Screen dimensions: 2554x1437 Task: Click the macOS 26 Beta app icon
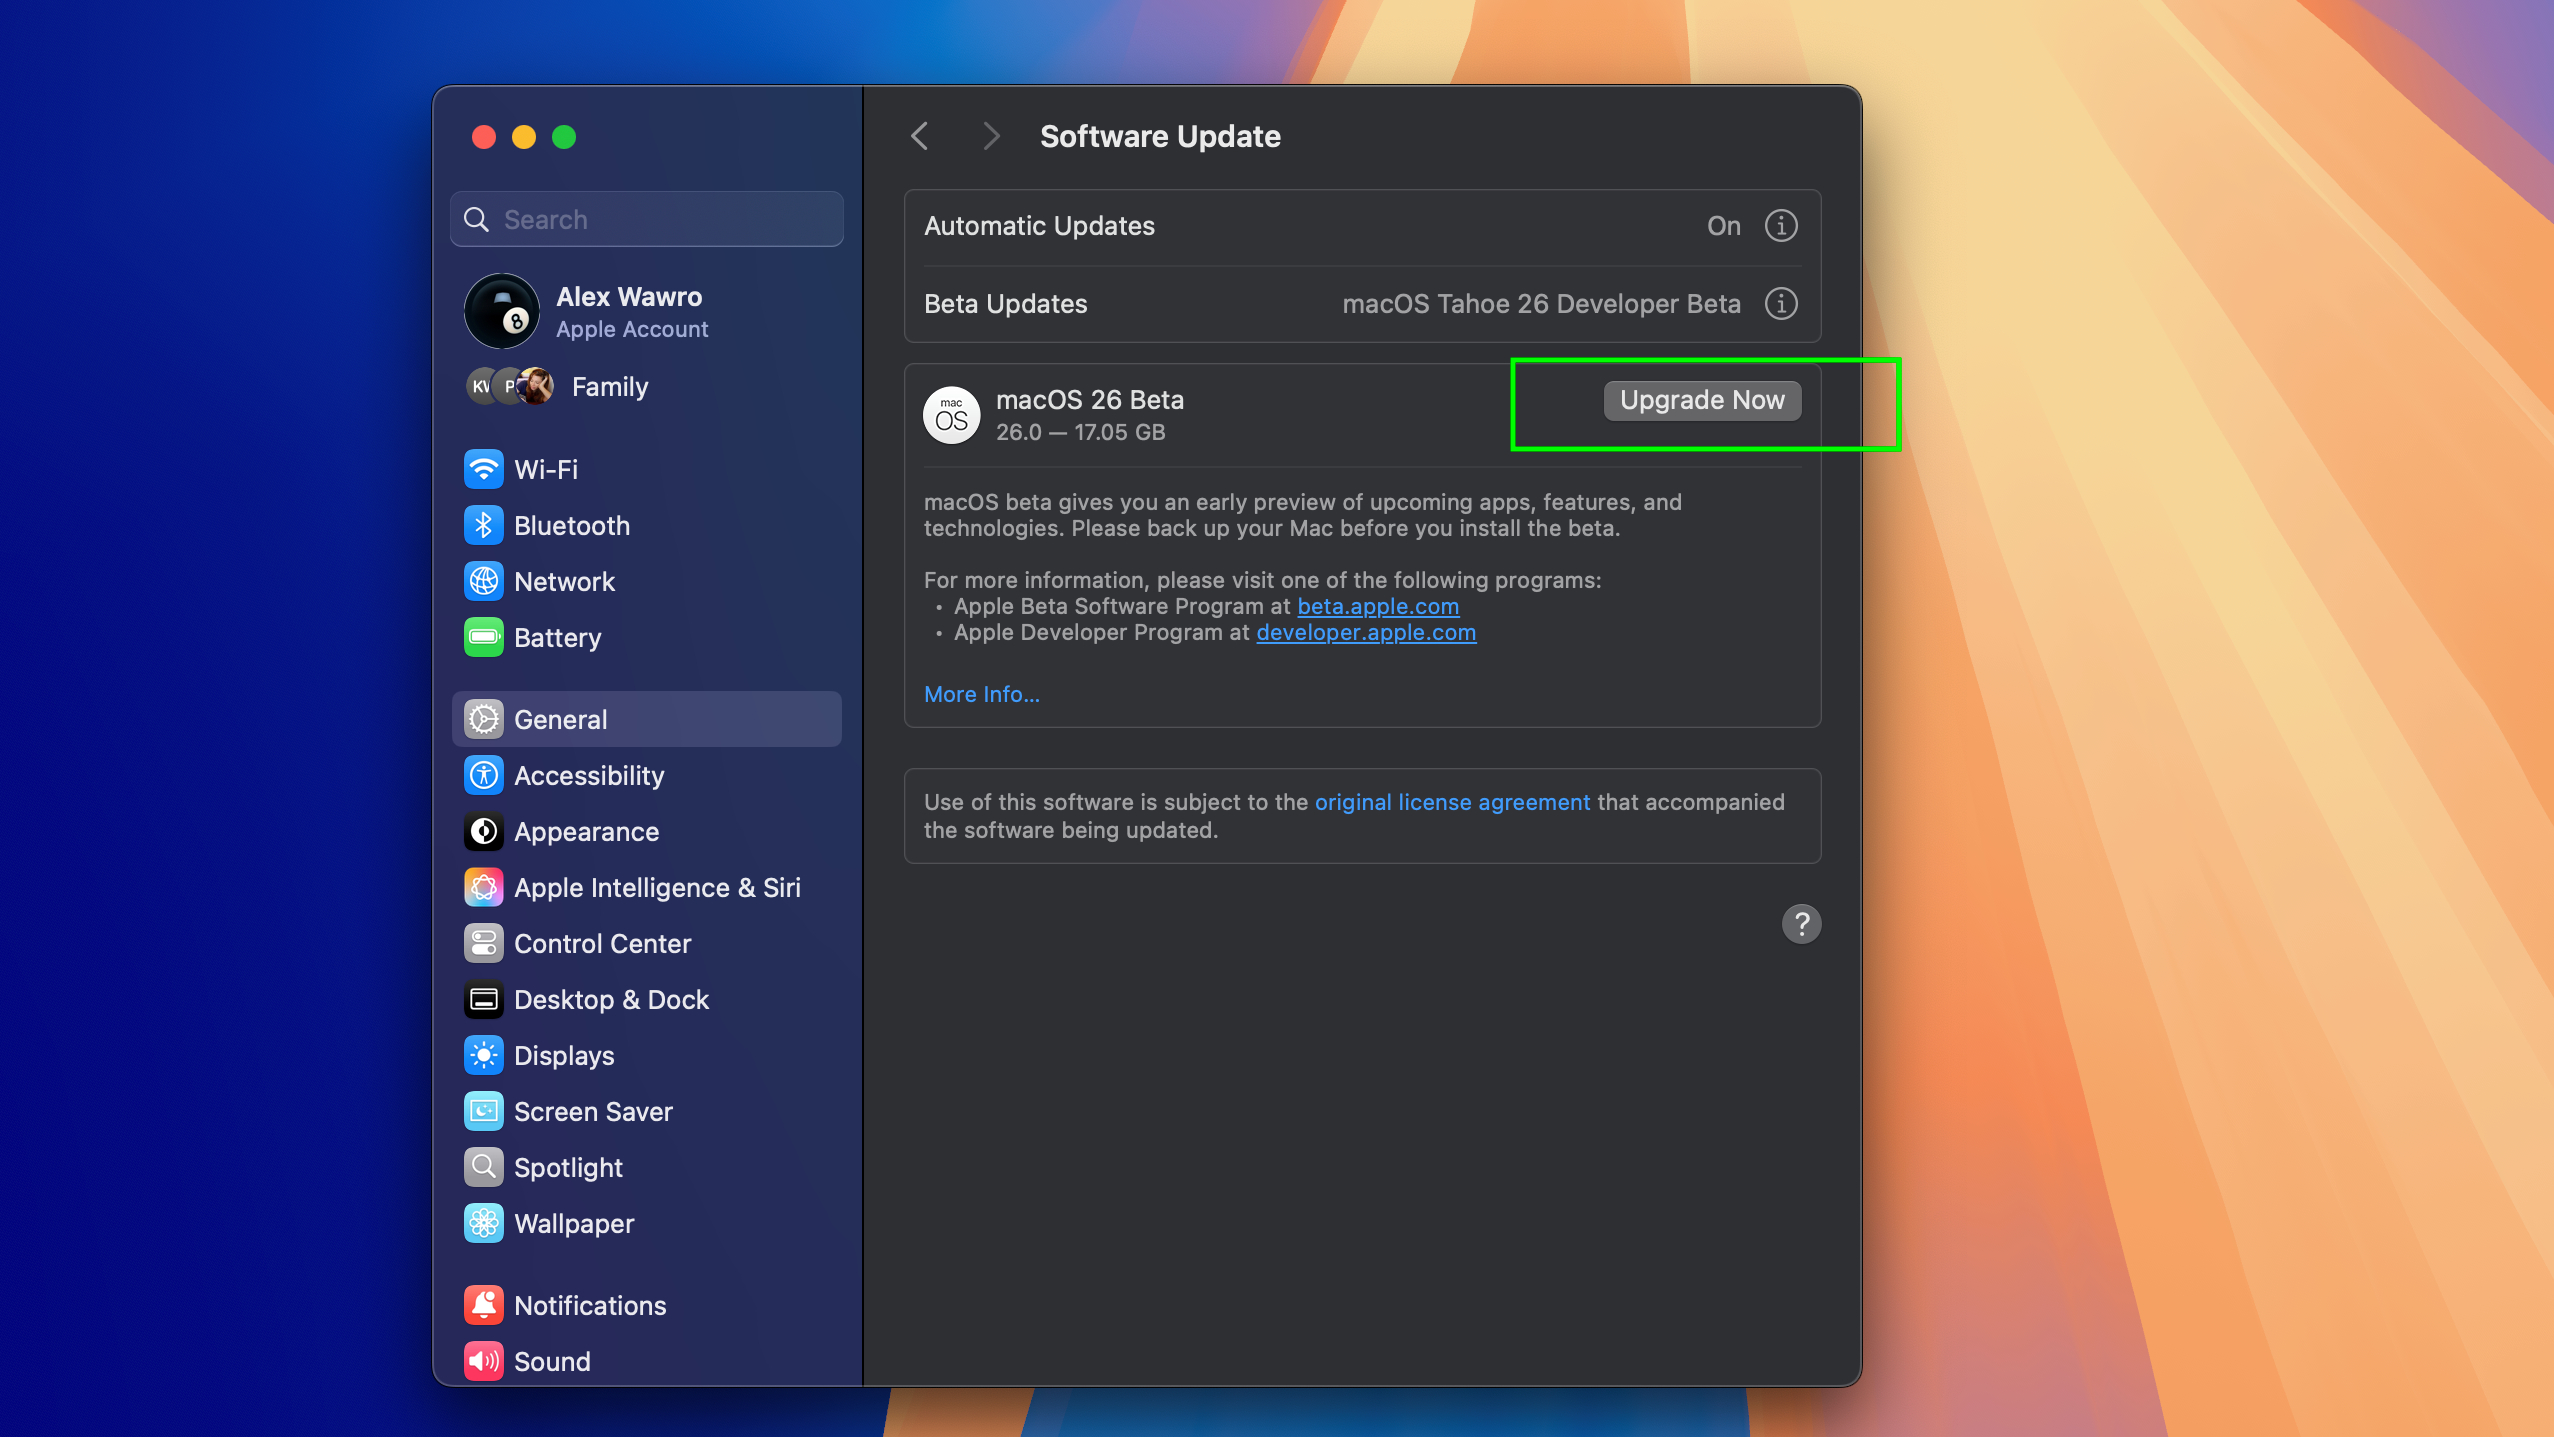click(x=951, y=415)
